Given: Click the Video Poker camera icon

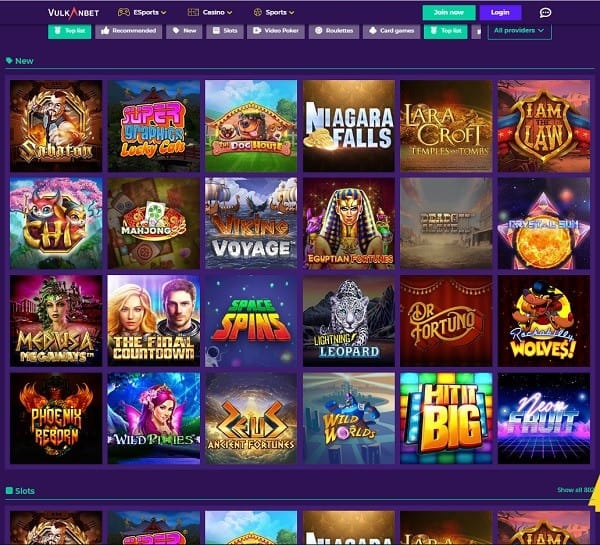Looking at the screenshot, I should click(257, 31).
